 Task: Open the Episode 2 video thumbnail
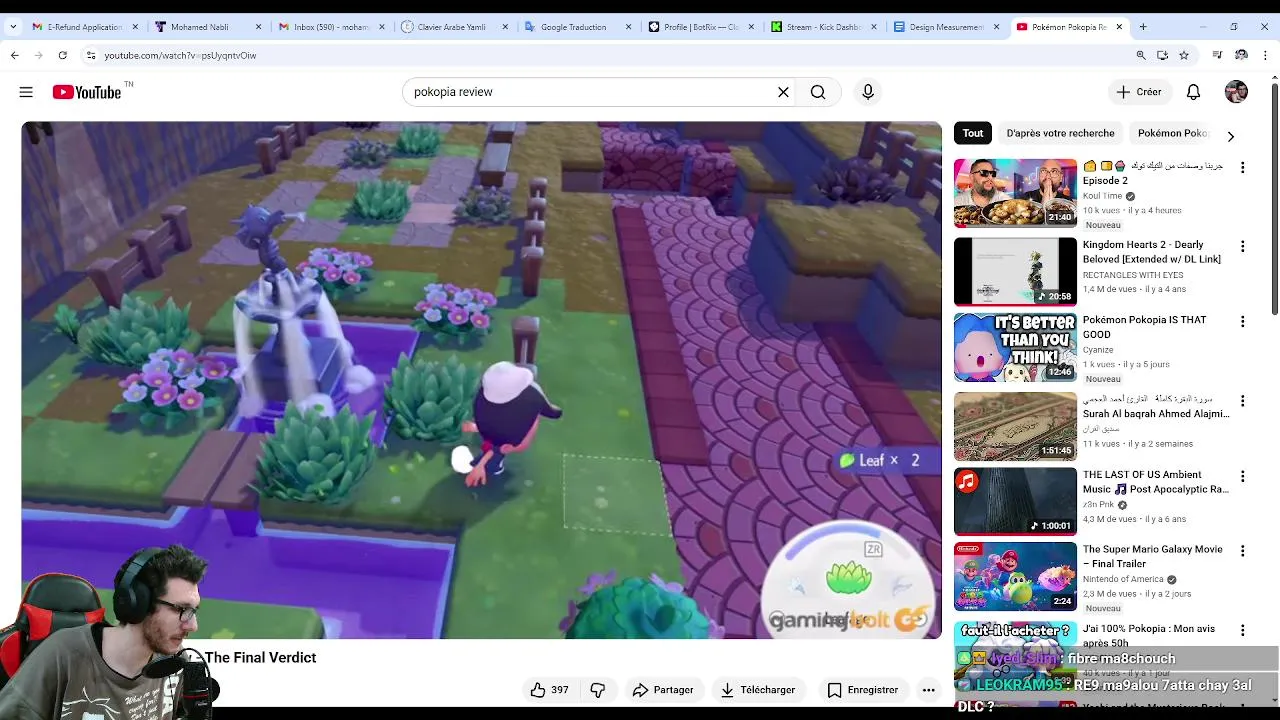[1015, 193]
